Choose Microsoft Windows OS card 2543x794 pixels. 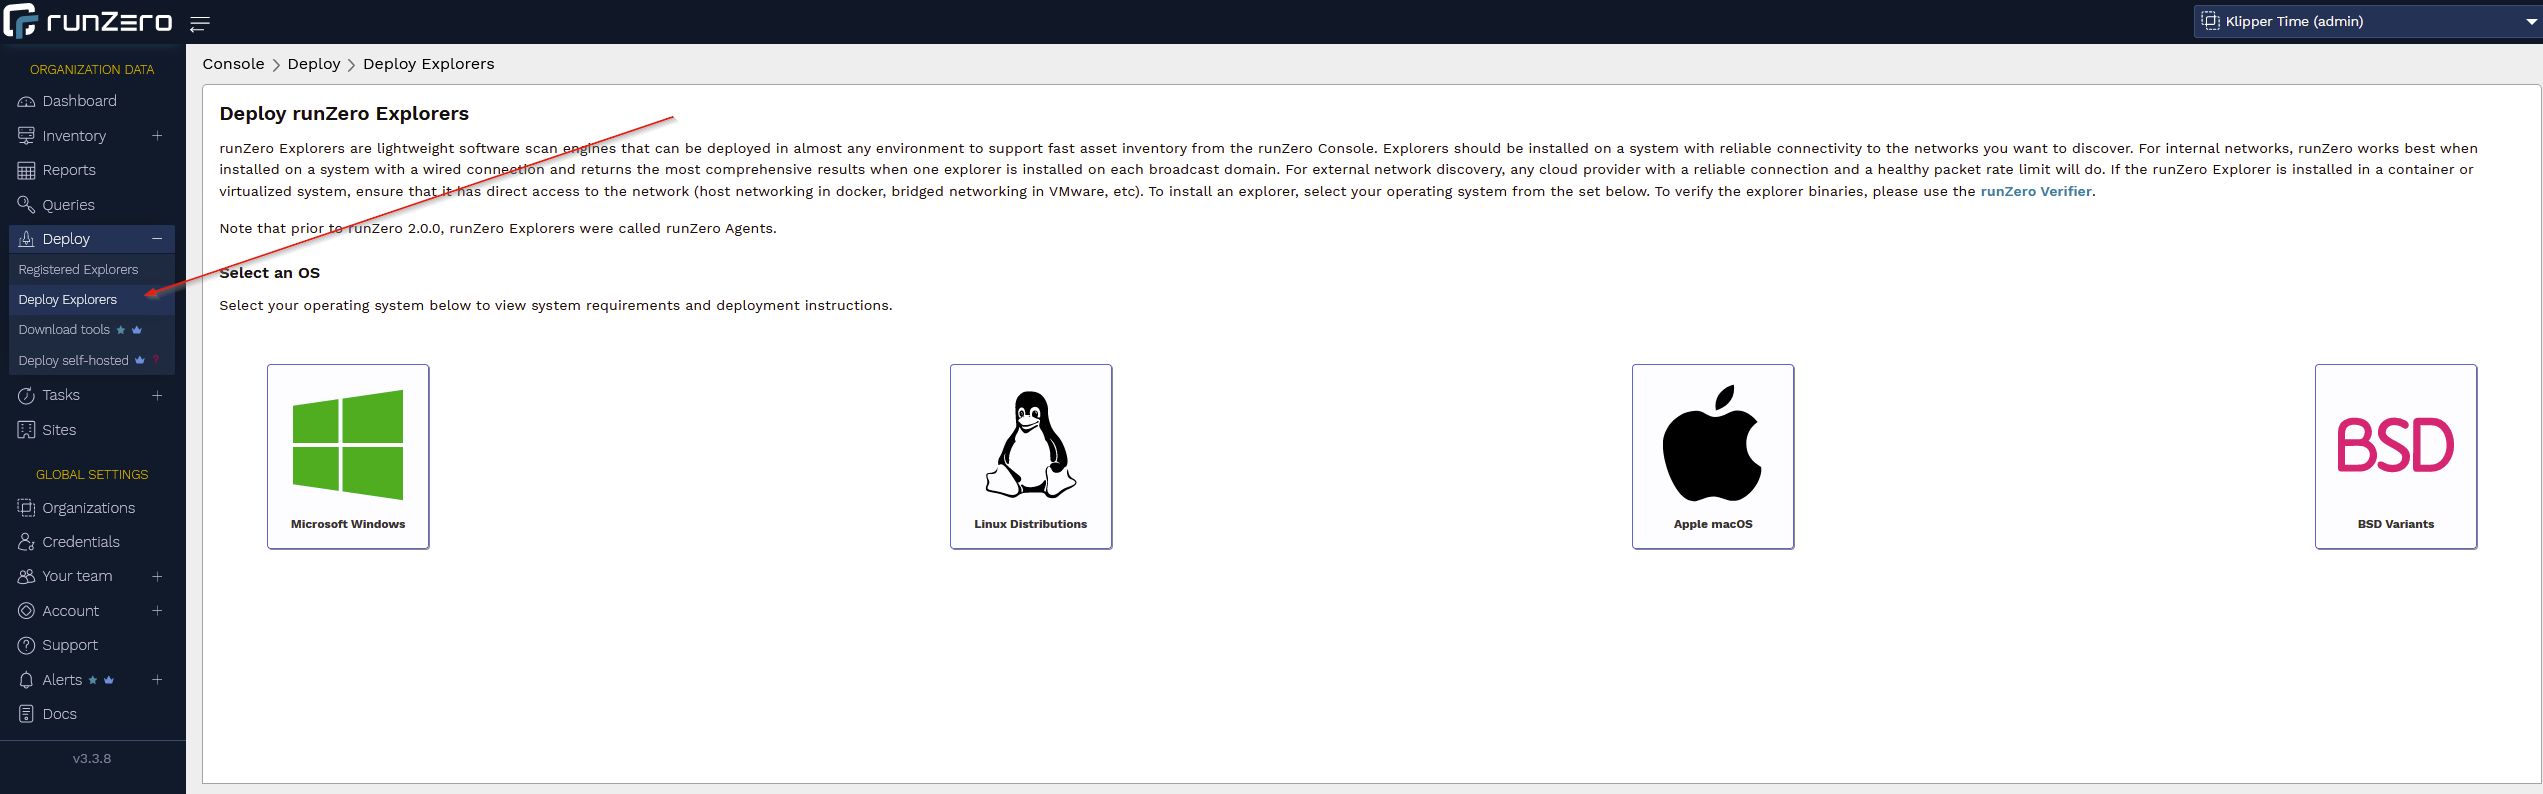click(x=348, y=457)
